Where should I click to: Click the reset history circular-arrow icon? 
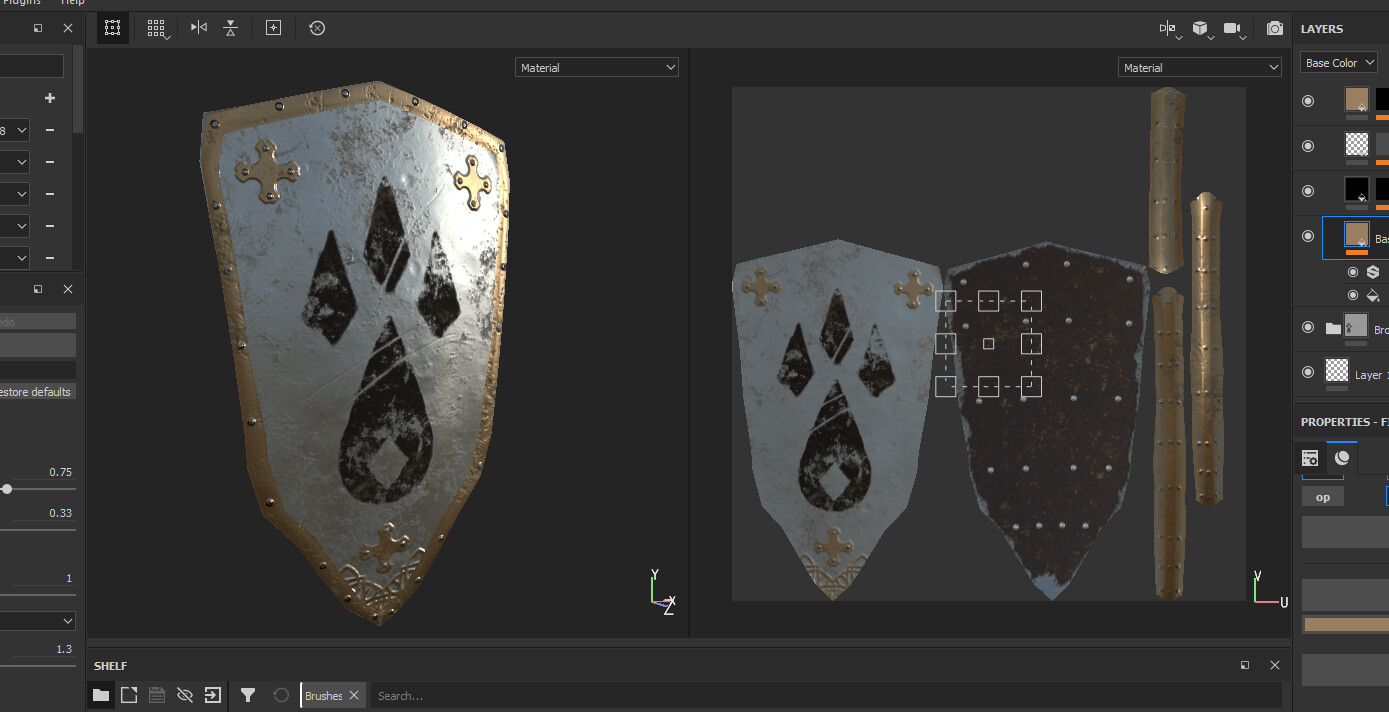pyautogui.click(x=317, y=28)
